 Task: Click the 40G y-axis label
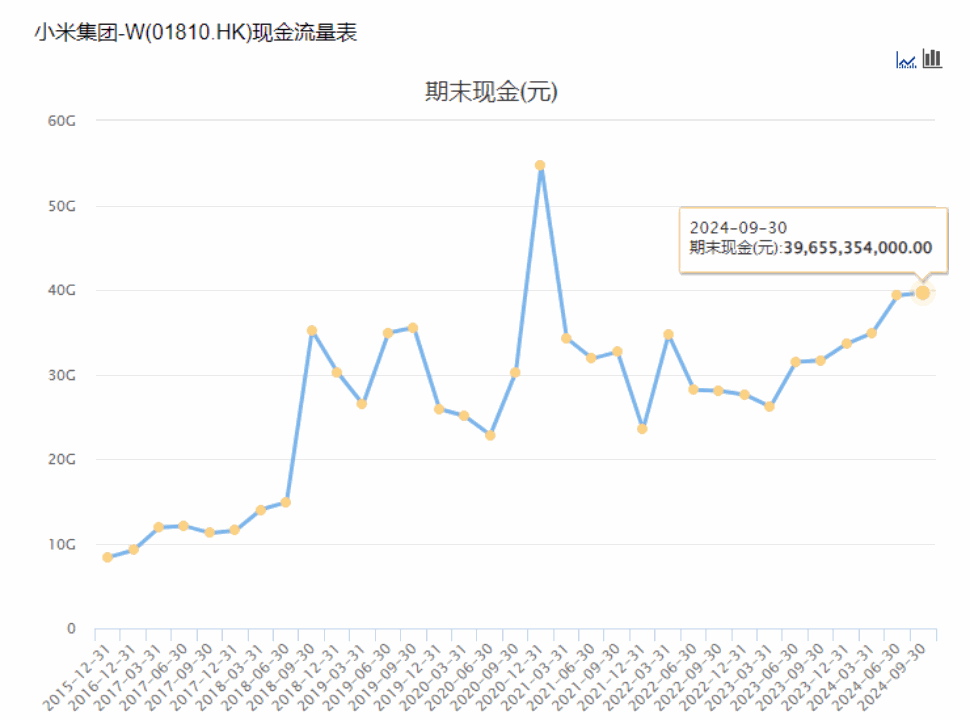[61, 290]
